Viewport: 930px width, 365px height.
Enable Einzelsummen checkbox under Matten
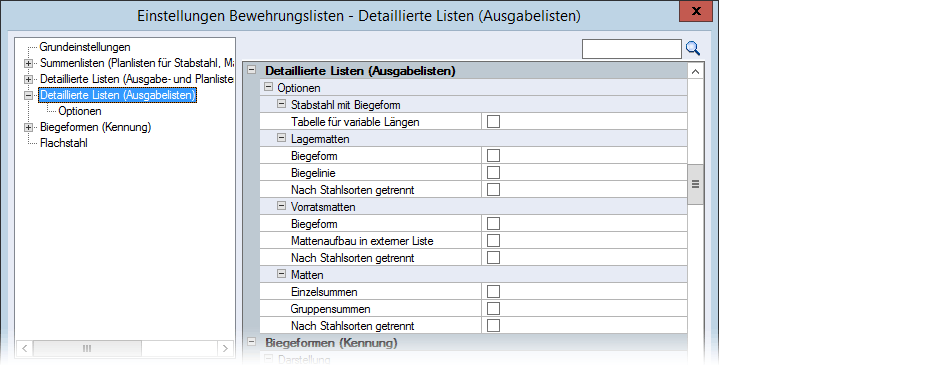pyautogui.click(x=493, y=291)
